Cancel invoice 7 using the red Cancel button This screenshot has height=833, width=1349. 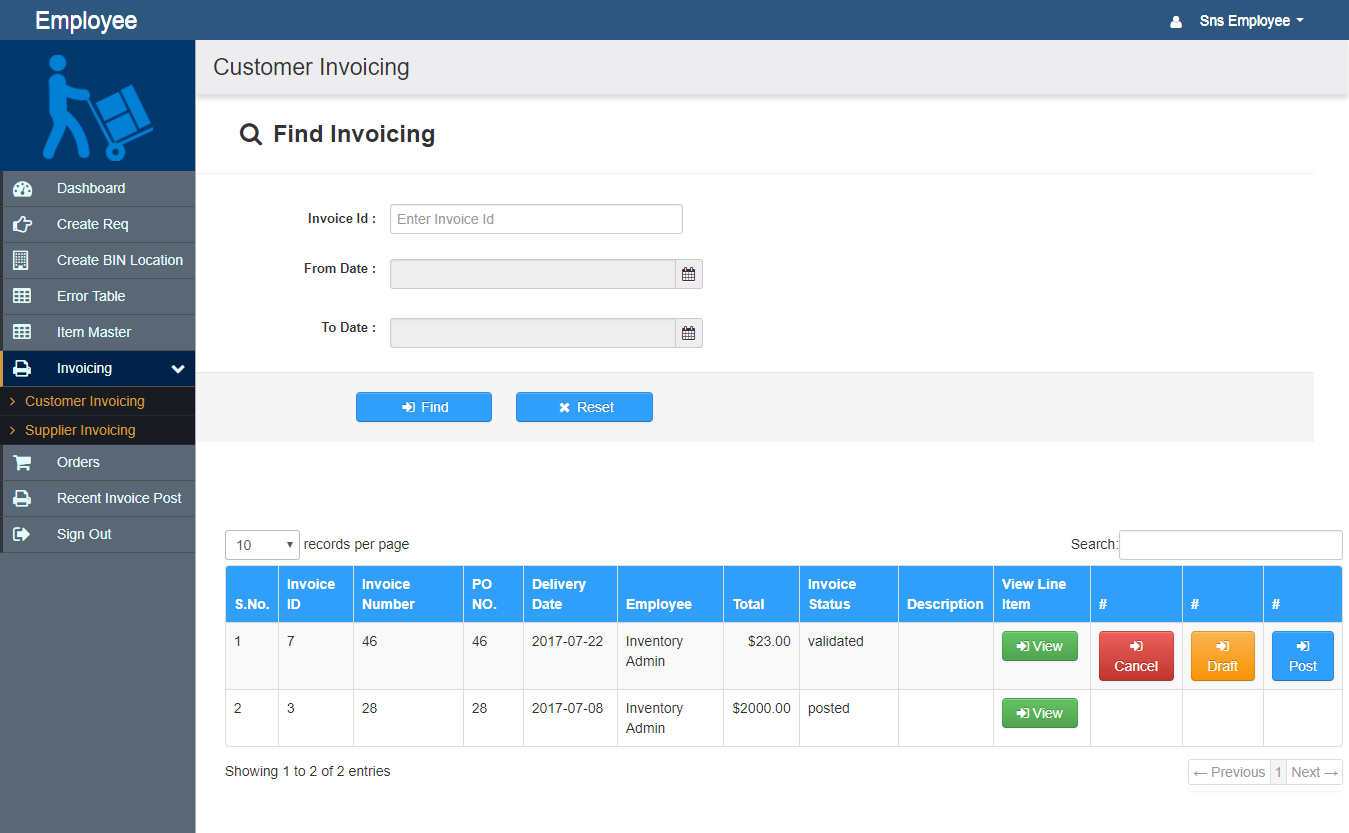pyautogui.click(x=1136, y=656)
